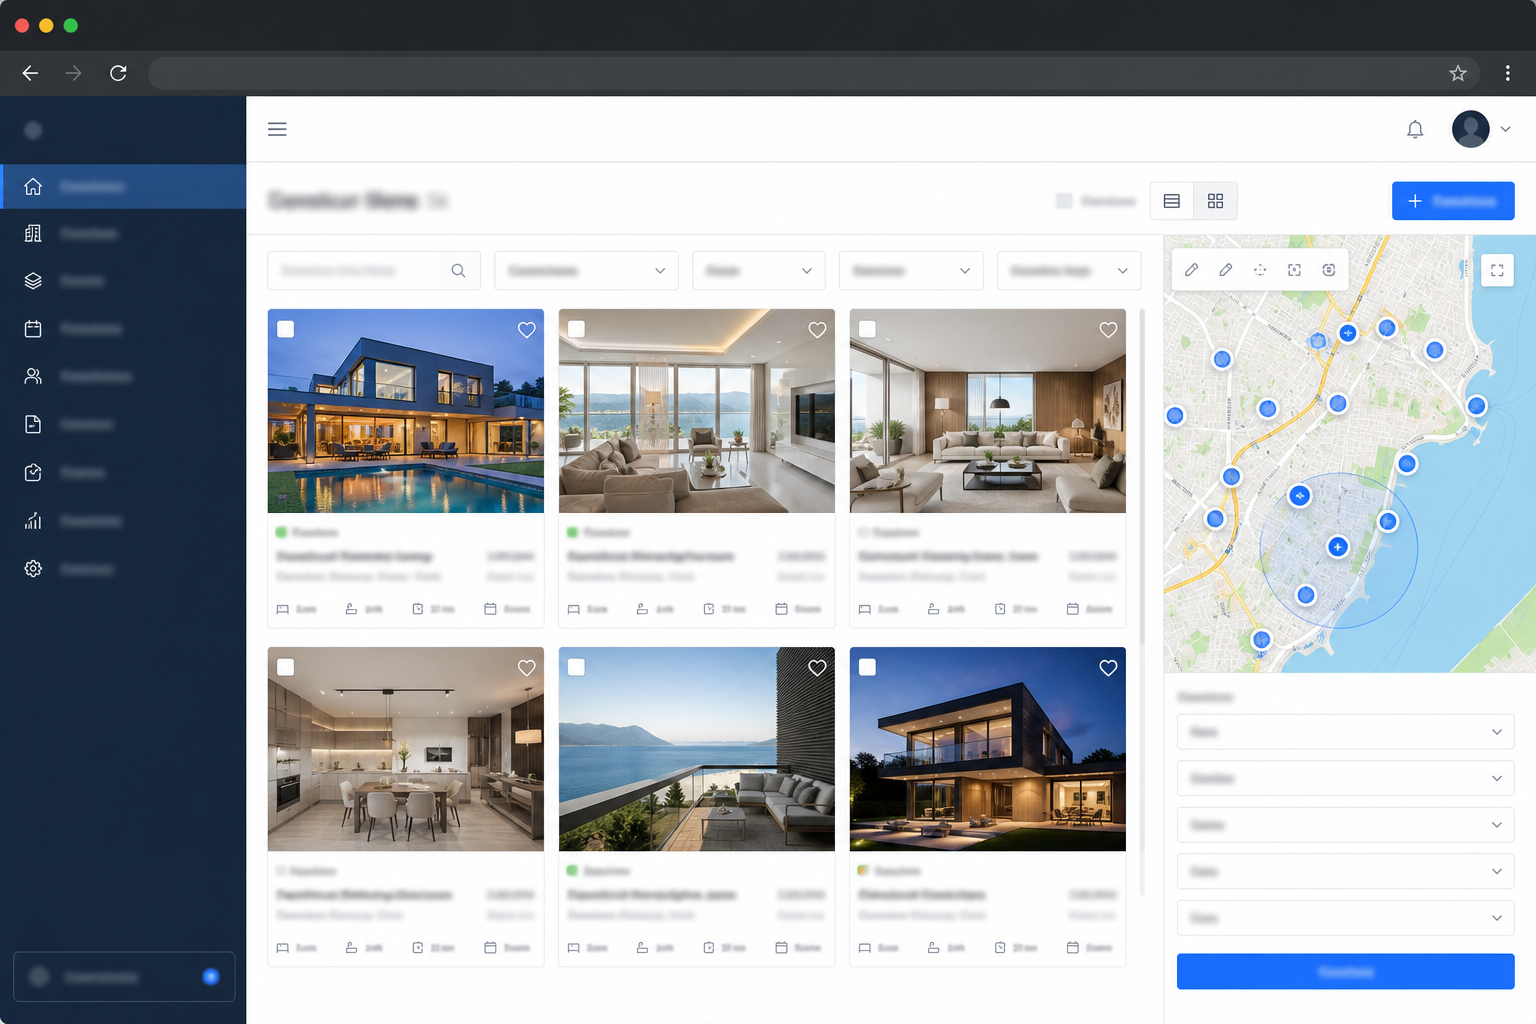Open the users icon in the sidebar

tap(33, 376)
